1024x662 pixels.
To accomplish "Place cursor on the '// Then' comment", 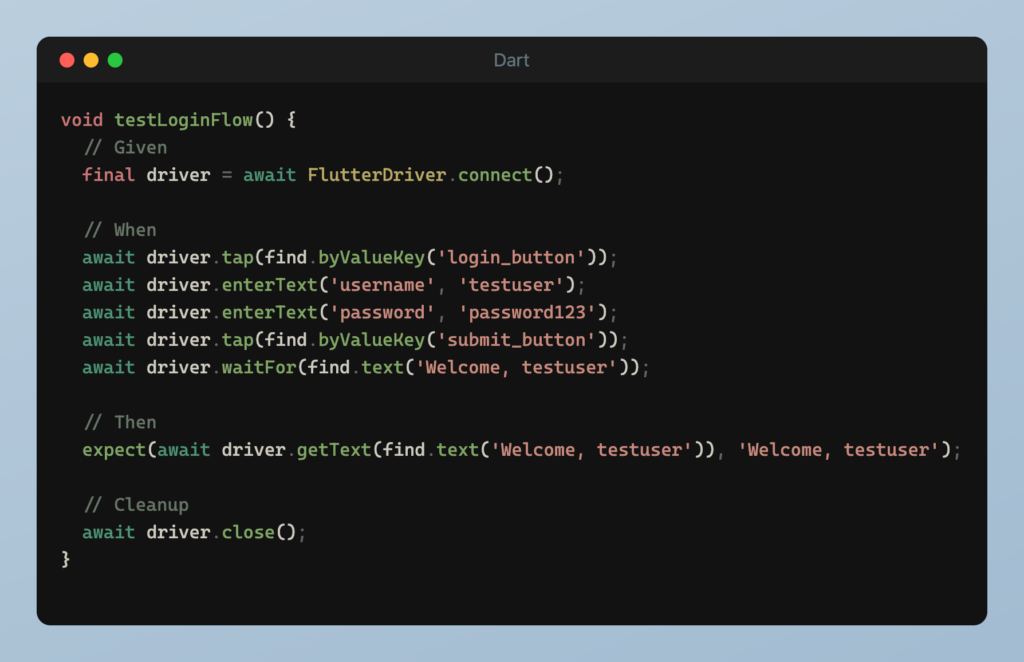I will 120,422.
